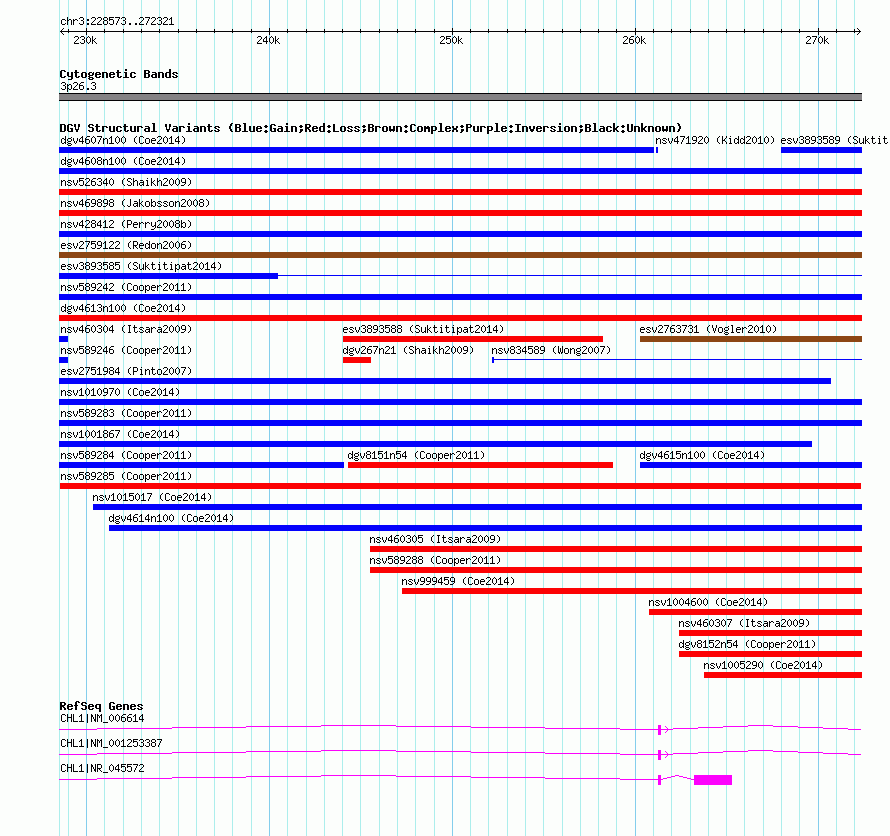
Task: Click the CHL1|NR_045572 gene label
Action: (102, 768)
